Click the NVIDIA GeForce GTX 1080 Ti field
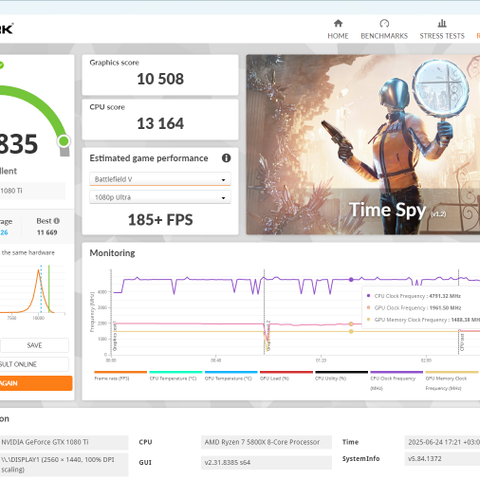480x480 pixels. click(64, 442)
